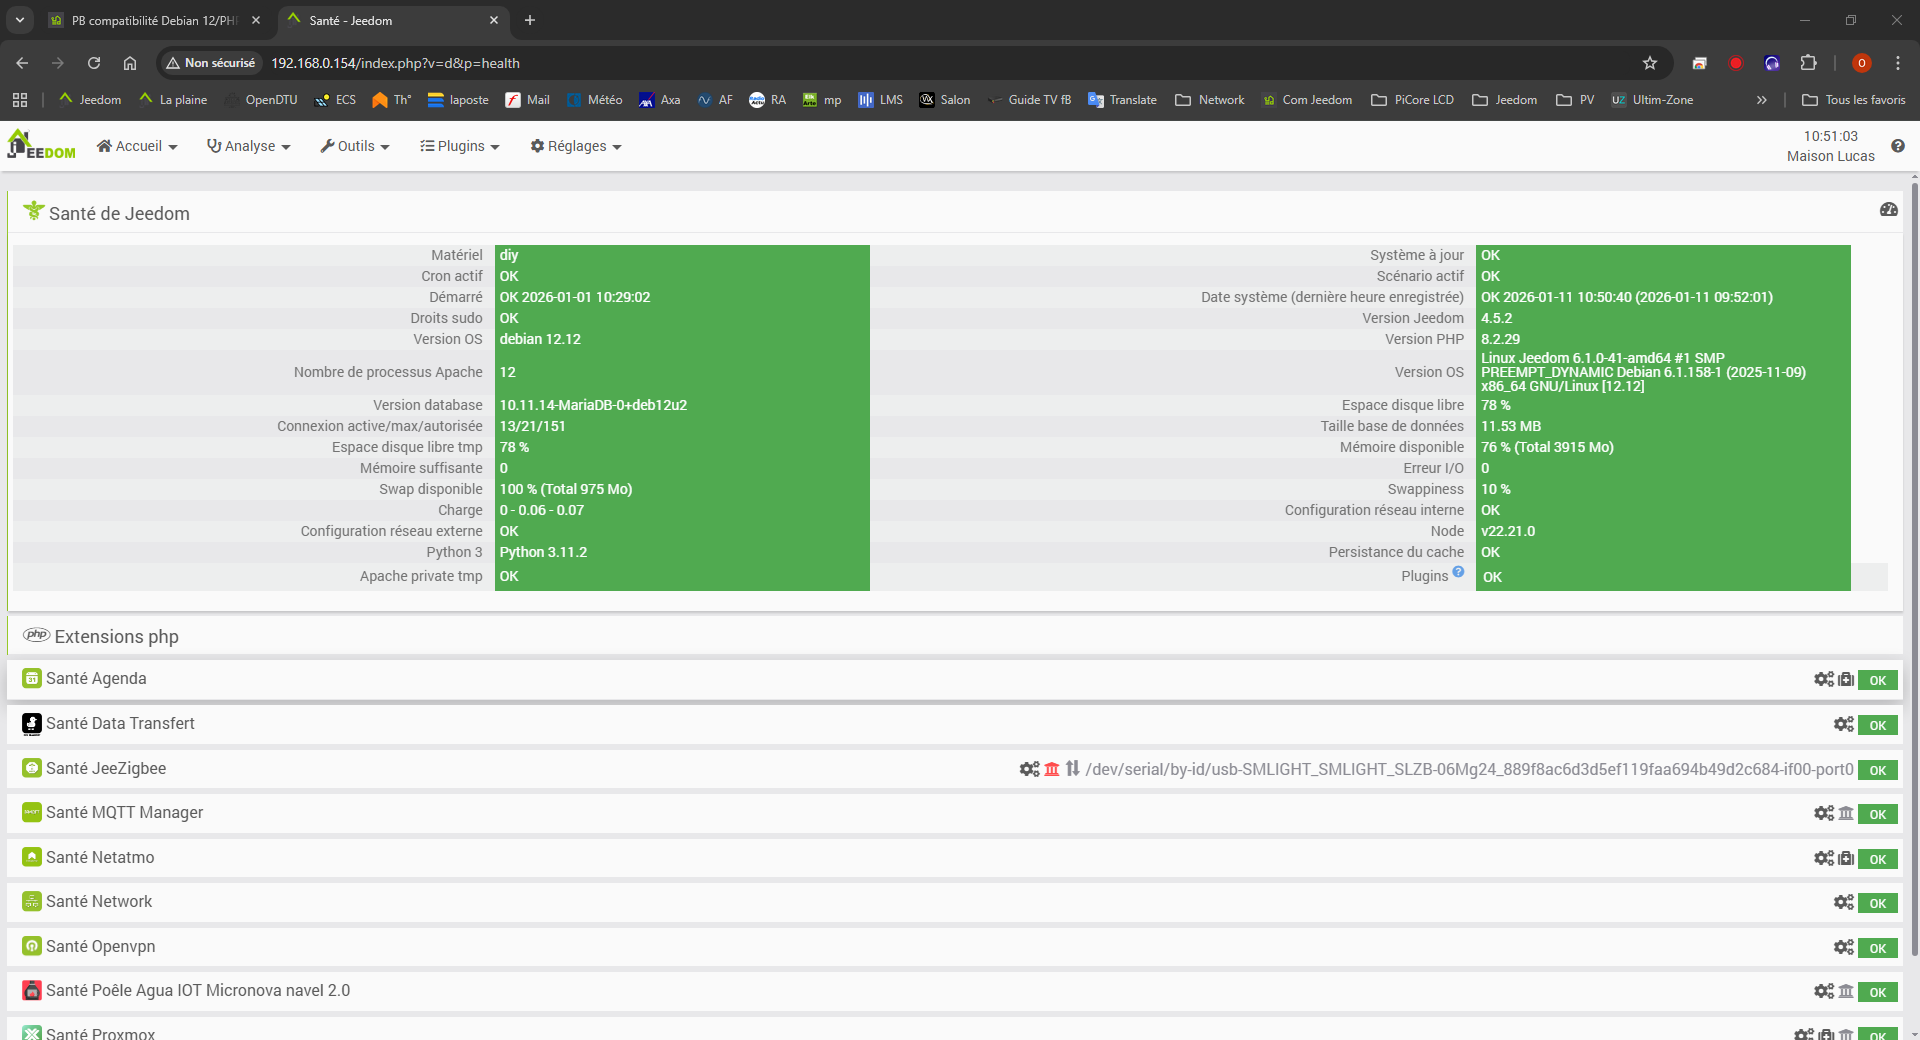Click the Non sécurisé site info chip
The width and height of the screenshot is (1920, 1040).
click(211, 63)
